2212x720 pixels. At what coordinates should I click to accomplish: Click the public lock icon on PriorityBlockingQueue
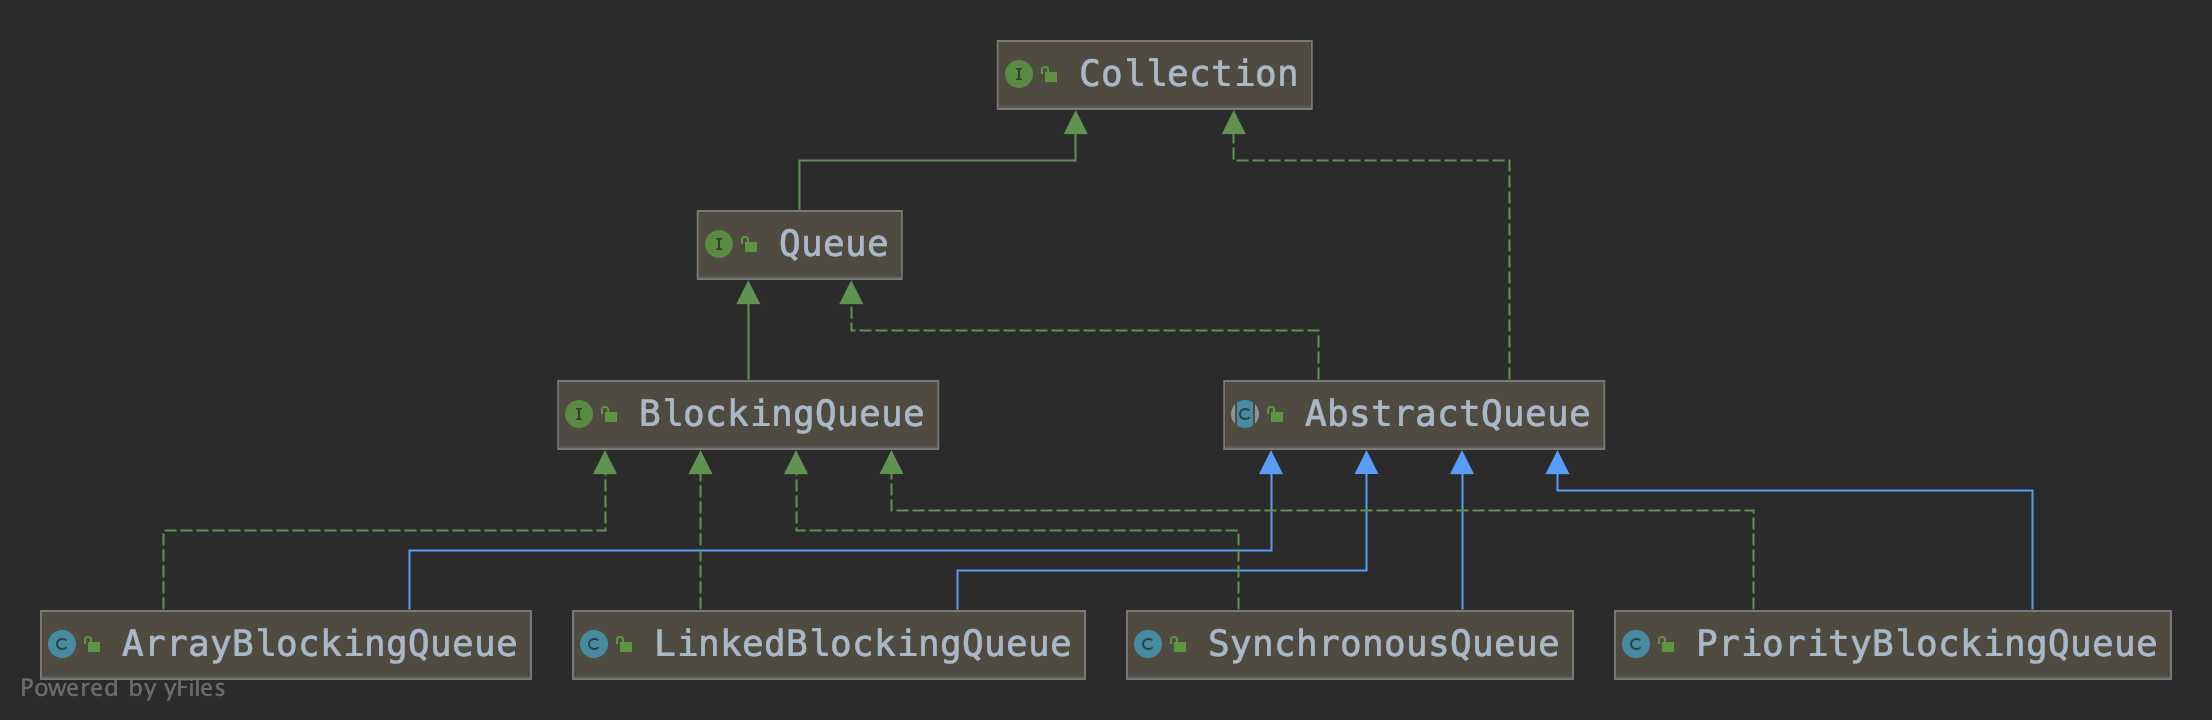1667,644
